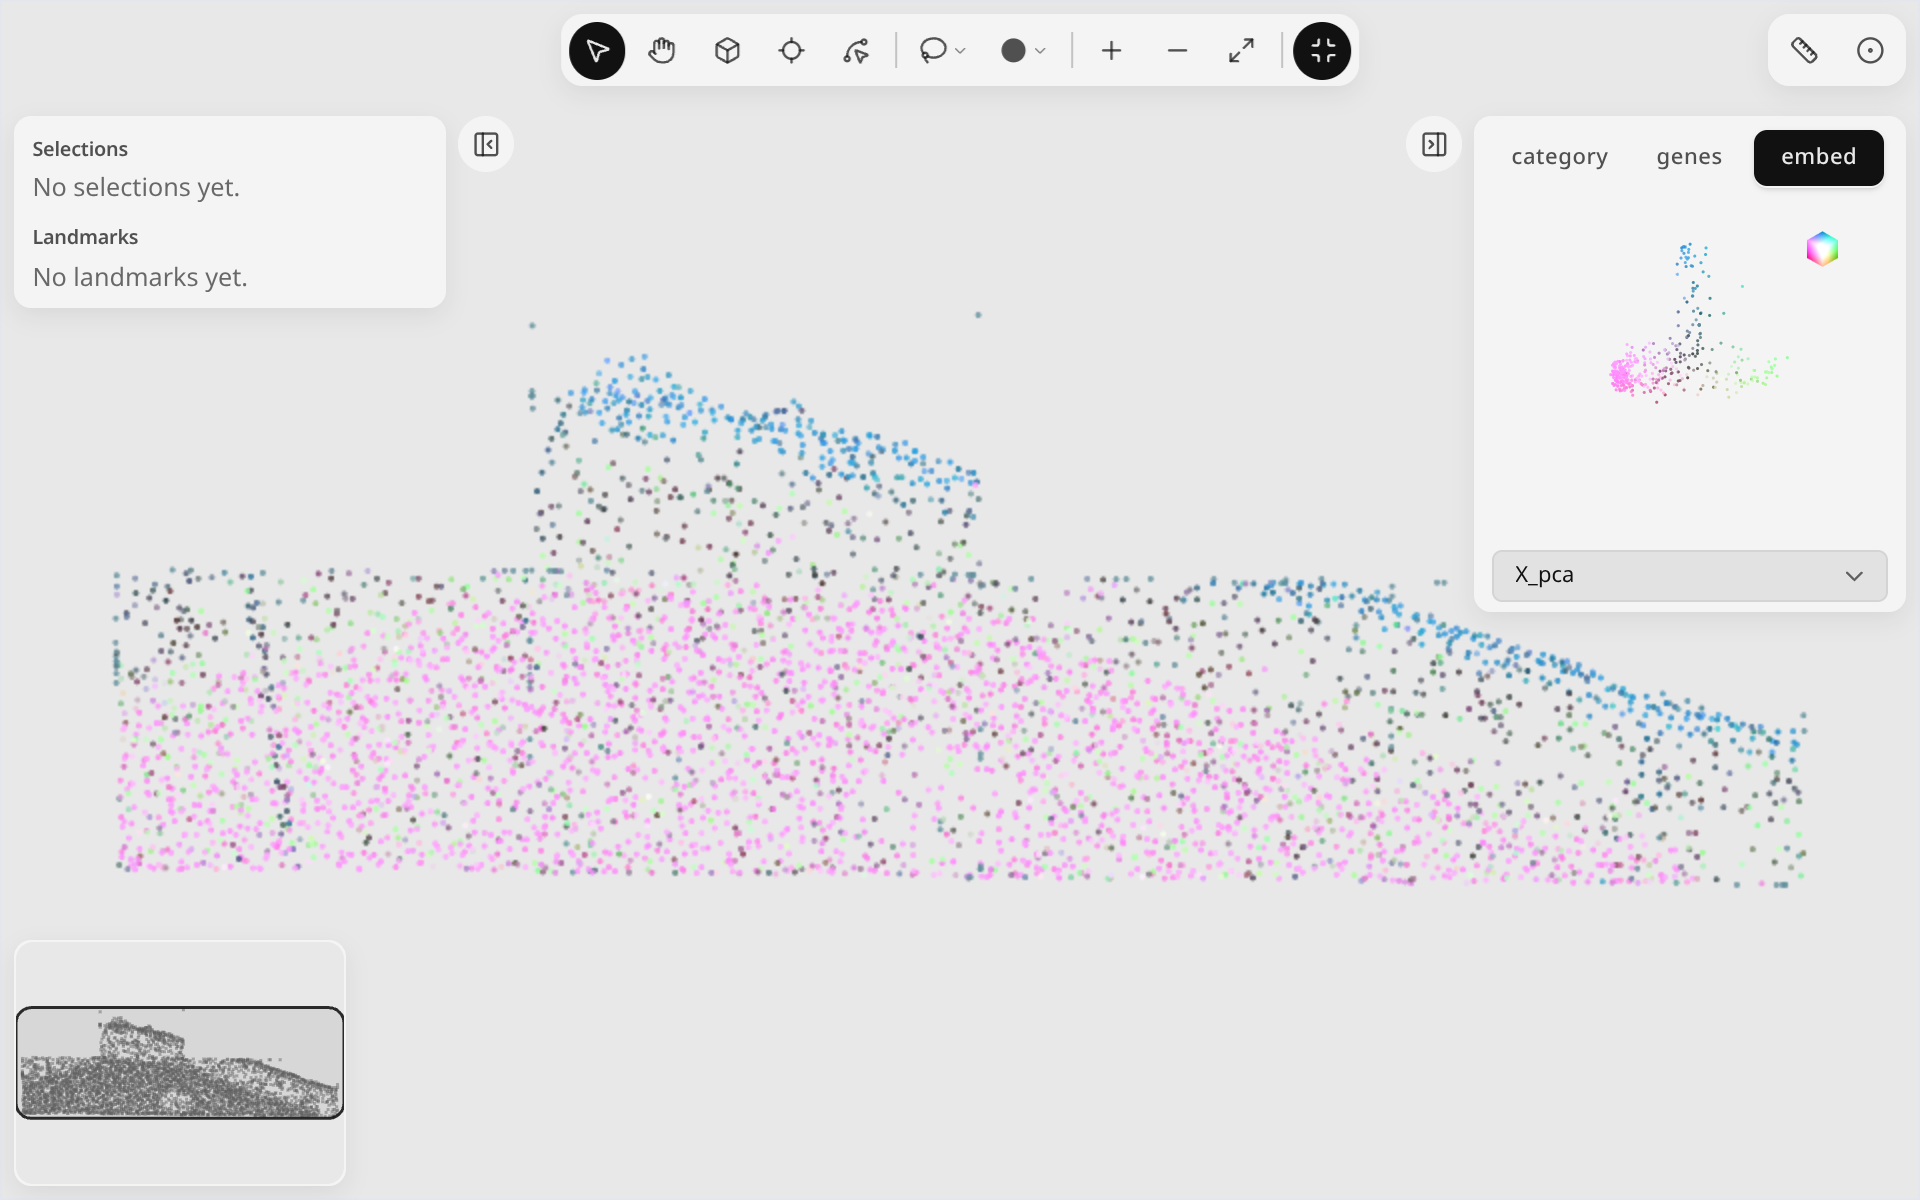1920x1200 pixels.
Task: Zoom out with the minus icon
Action: (x=1177, y=51)
